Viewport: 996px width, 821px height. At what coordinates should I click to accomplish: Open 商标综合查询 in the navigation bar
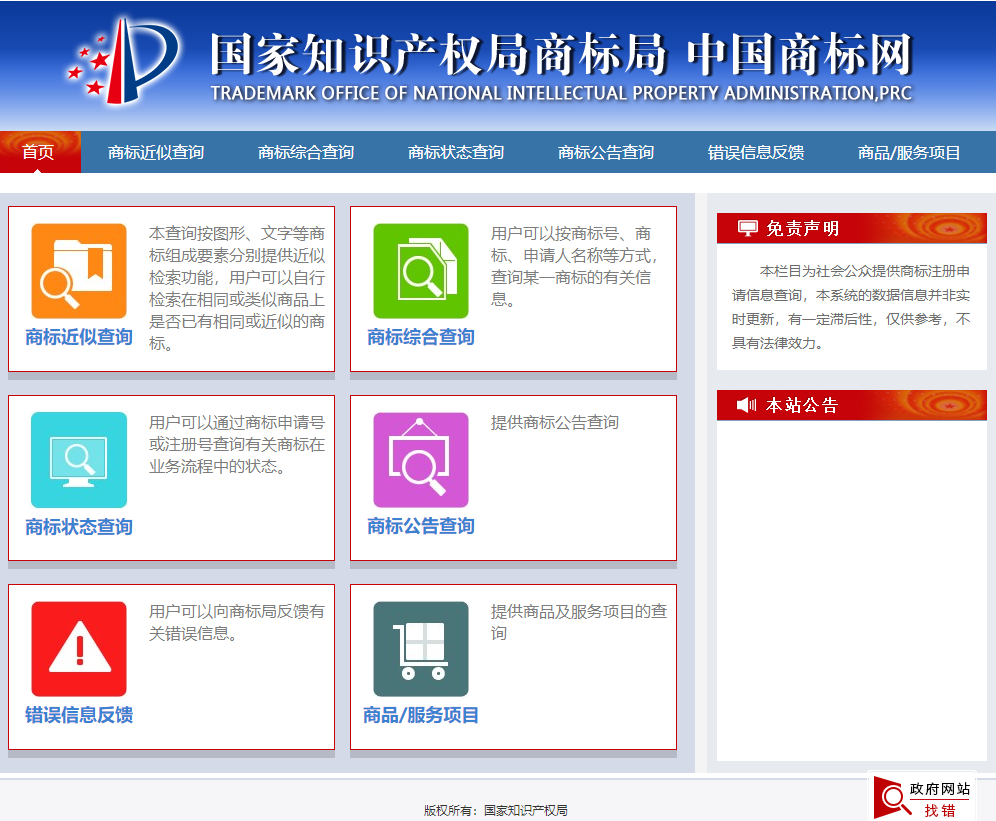click(306, 152)
